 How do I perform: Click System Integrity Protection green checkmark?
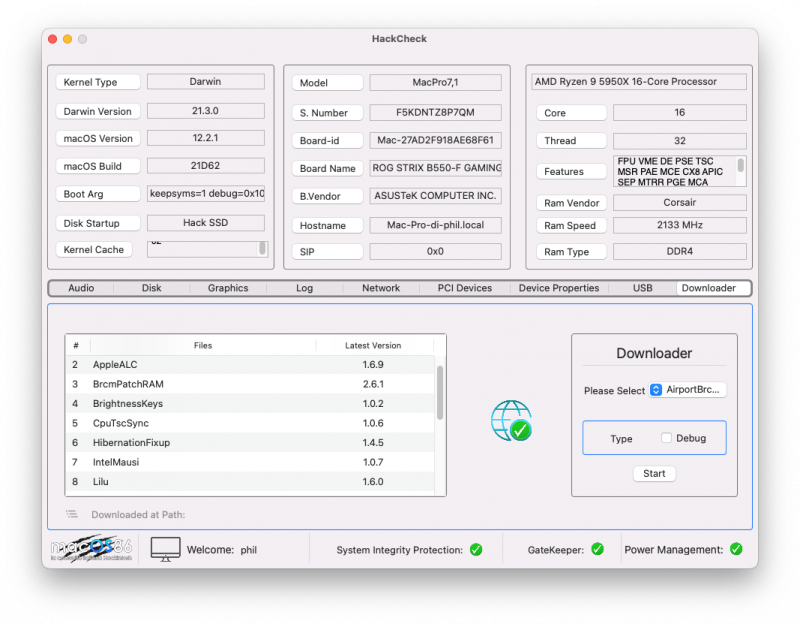[x=476, y=549]
